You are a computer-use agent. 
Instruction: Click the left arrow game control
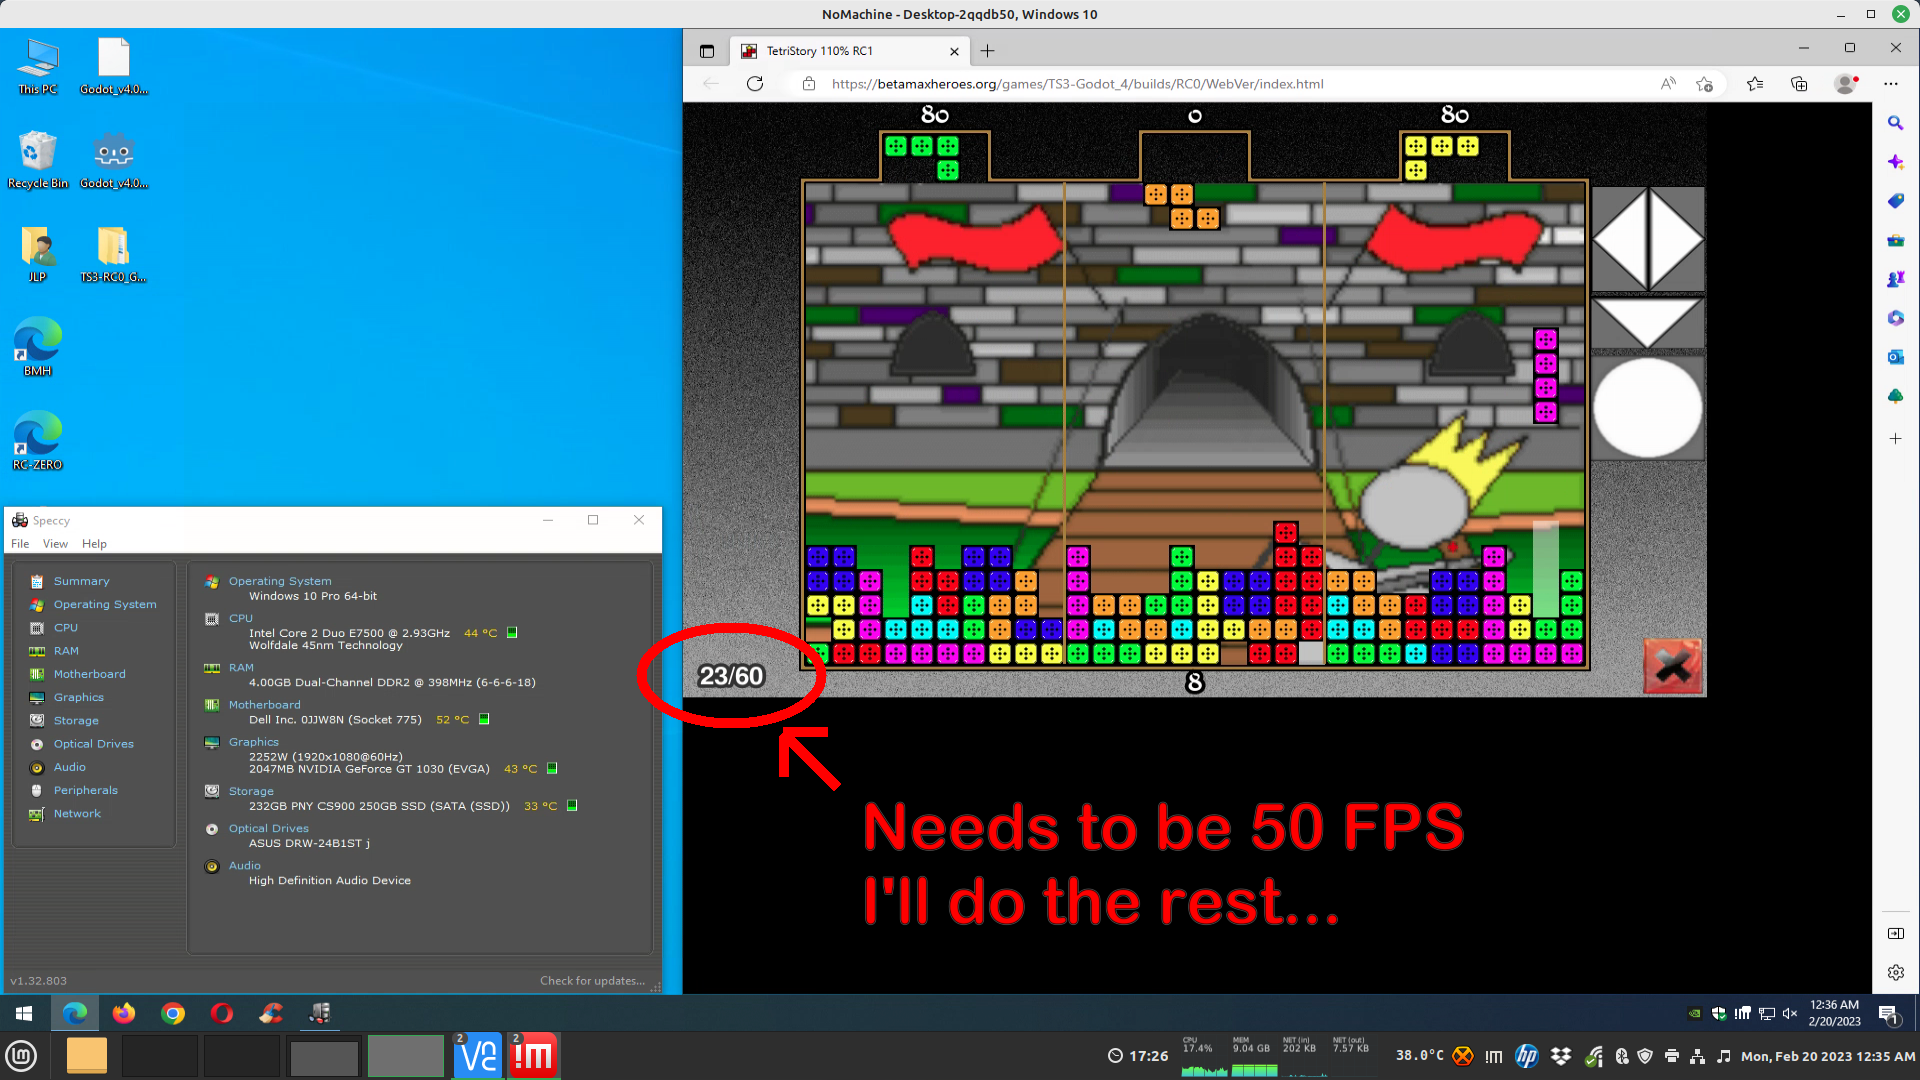[1620, 240]
